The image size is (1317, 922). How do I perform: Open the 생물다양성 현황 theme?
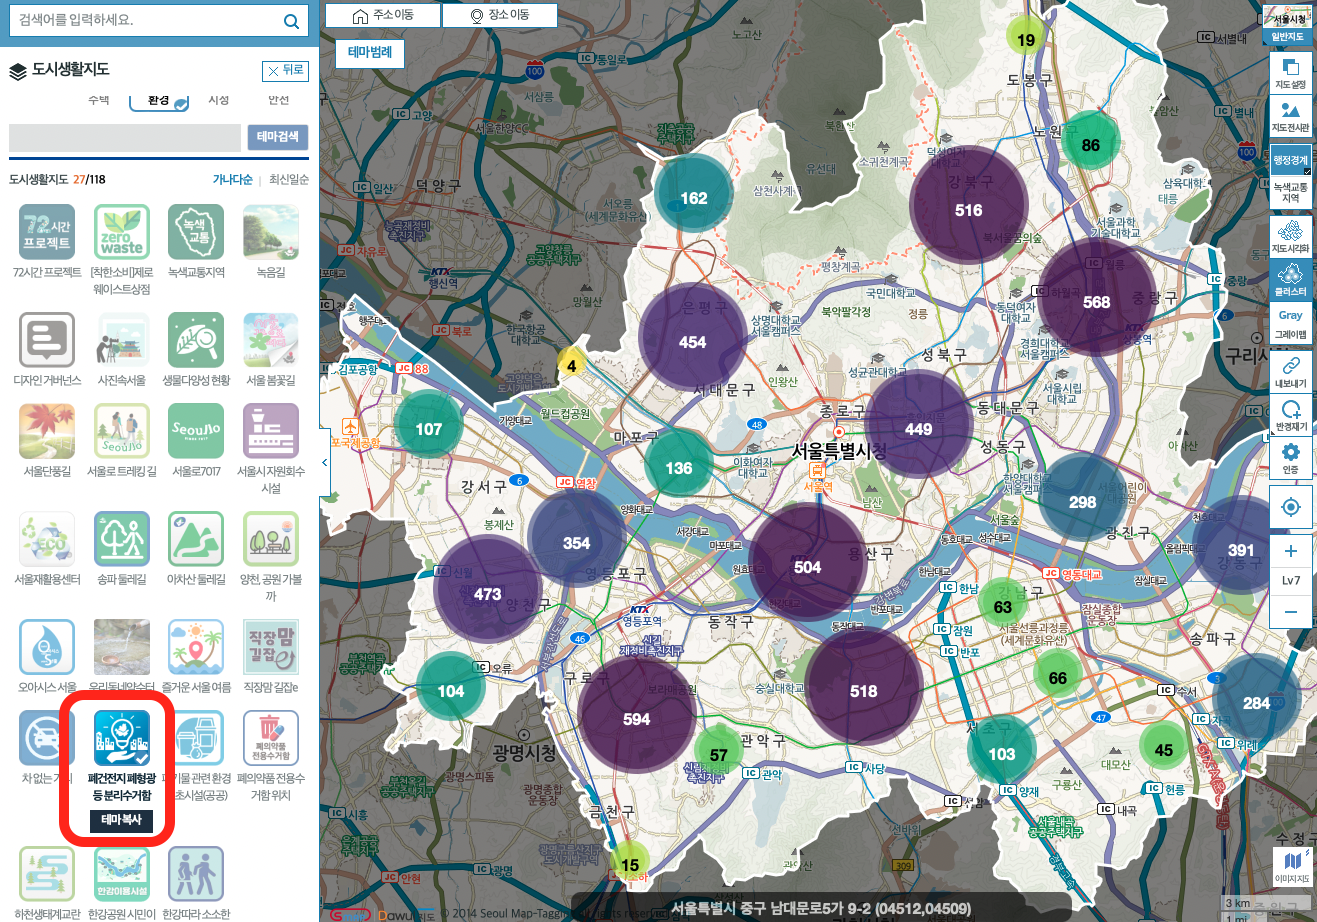pos(196,340)
